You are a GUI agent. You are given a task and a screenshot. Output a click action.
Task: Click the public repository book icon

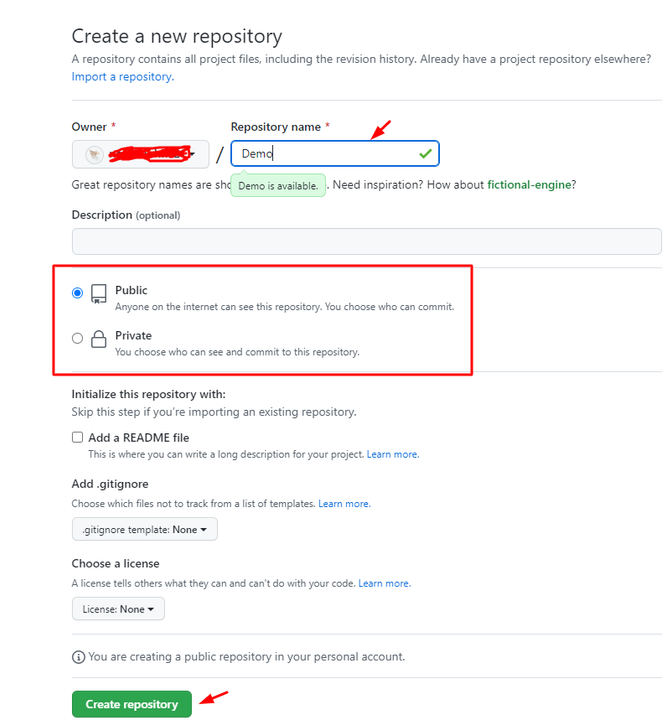99,294
